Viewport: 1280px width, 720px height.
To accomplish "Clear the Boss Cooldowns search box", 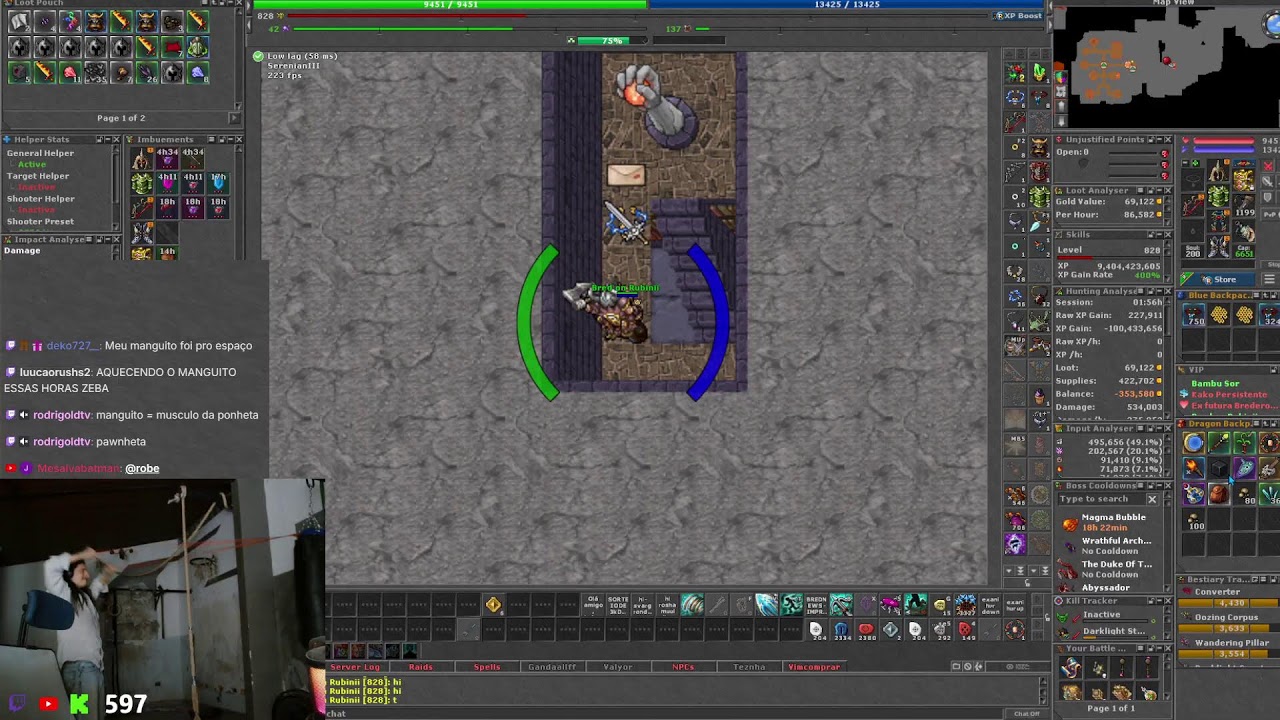I will (x=1152, y=499).
